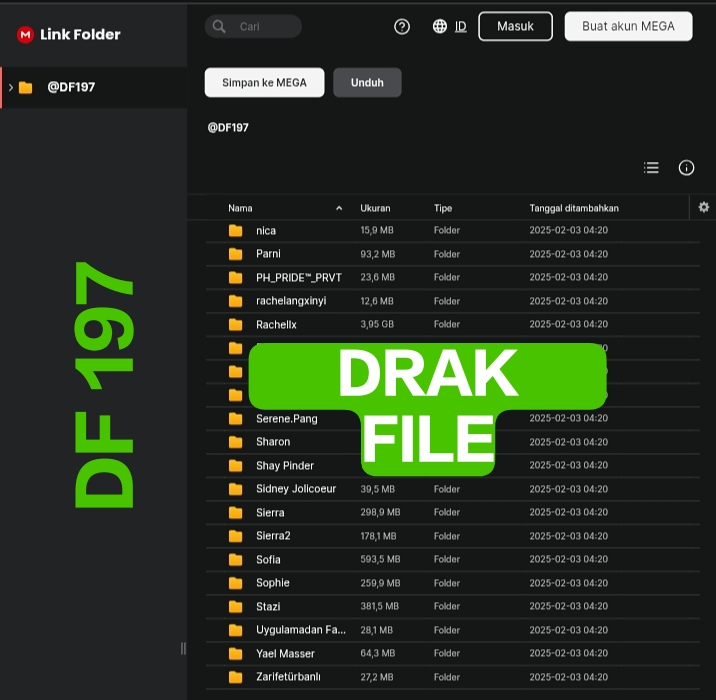
Task: Click the search magnifier icon
Action: (219, 26)
